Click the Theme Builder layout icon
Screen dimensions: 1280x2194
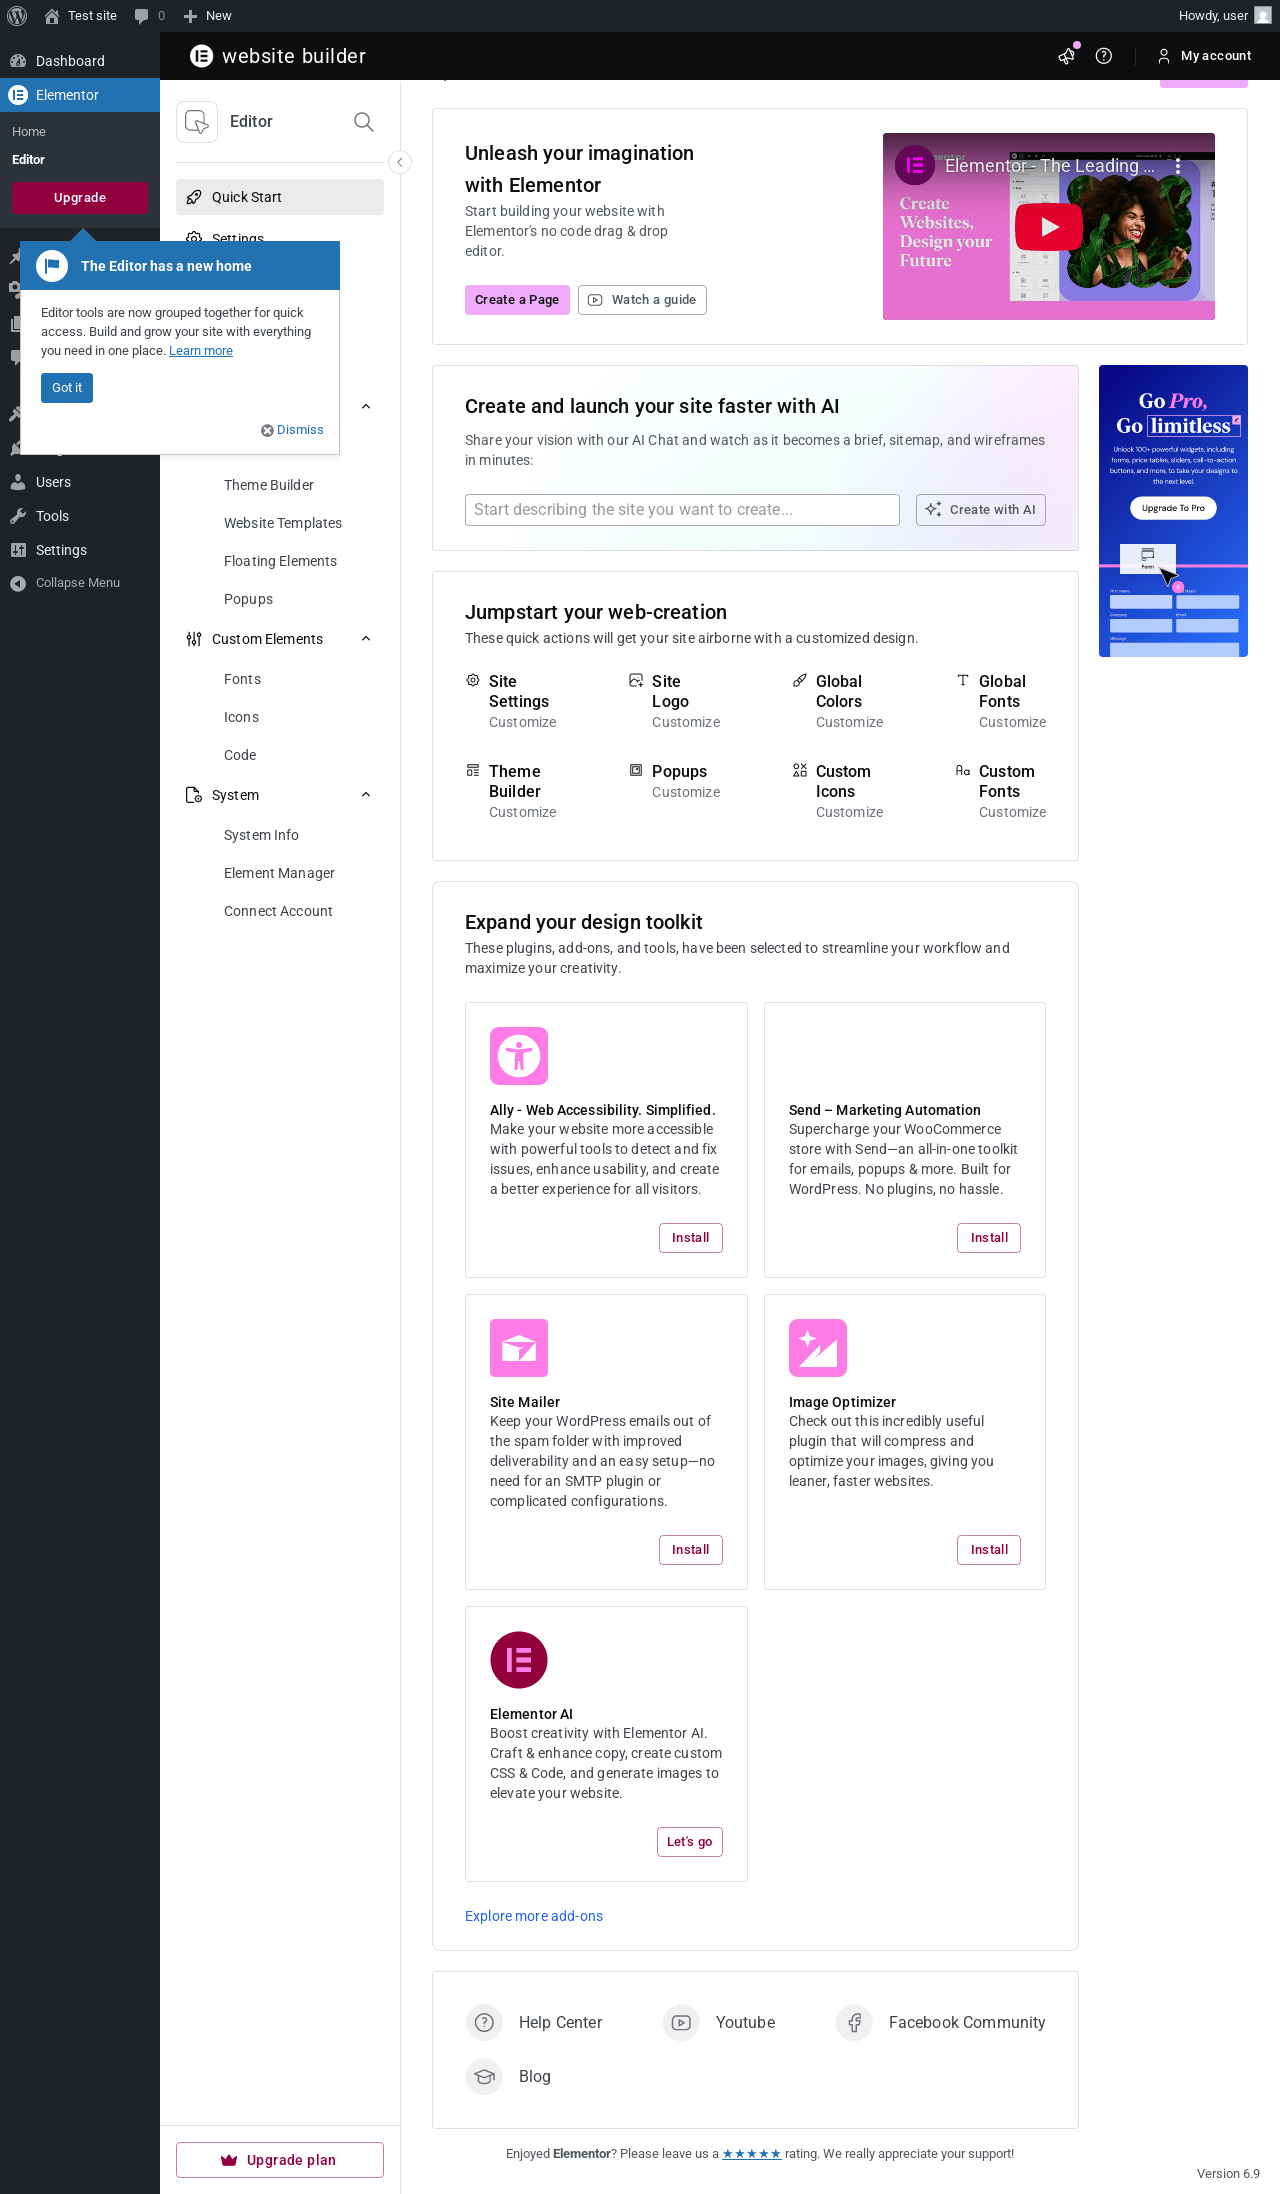tap(473, 771)
